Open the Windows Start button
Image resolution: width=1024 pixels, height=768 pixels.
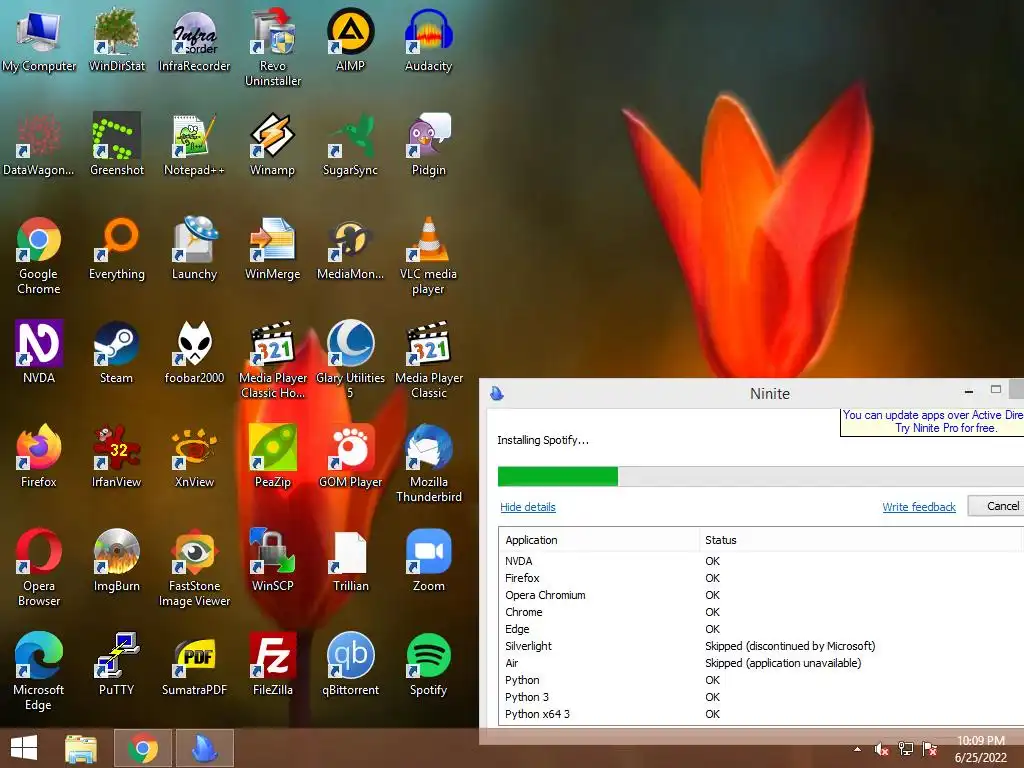click(24, 748)
